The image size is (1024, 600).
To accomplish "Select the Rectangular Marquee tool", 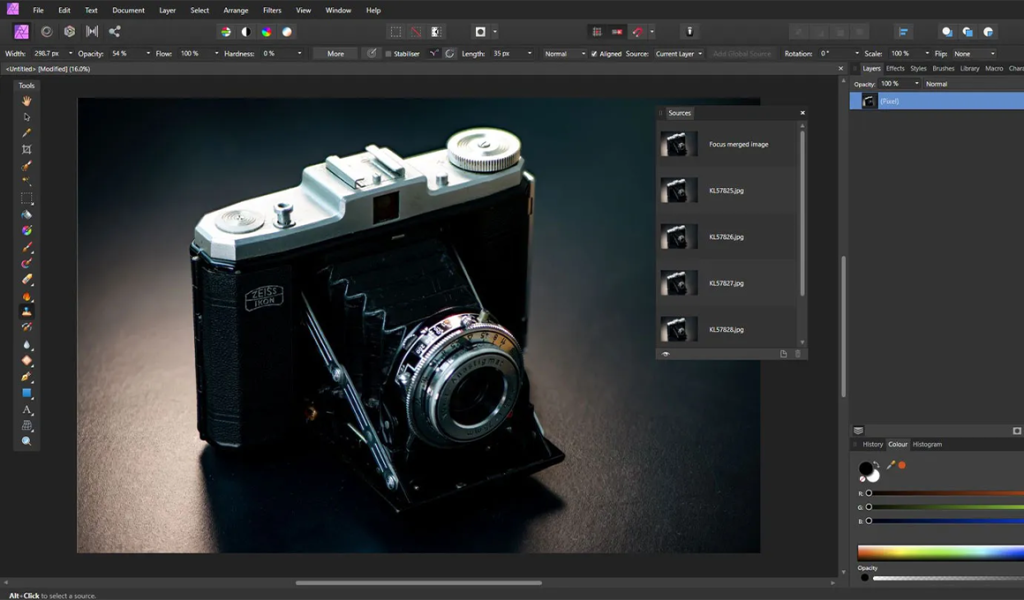I will (27, 198).
